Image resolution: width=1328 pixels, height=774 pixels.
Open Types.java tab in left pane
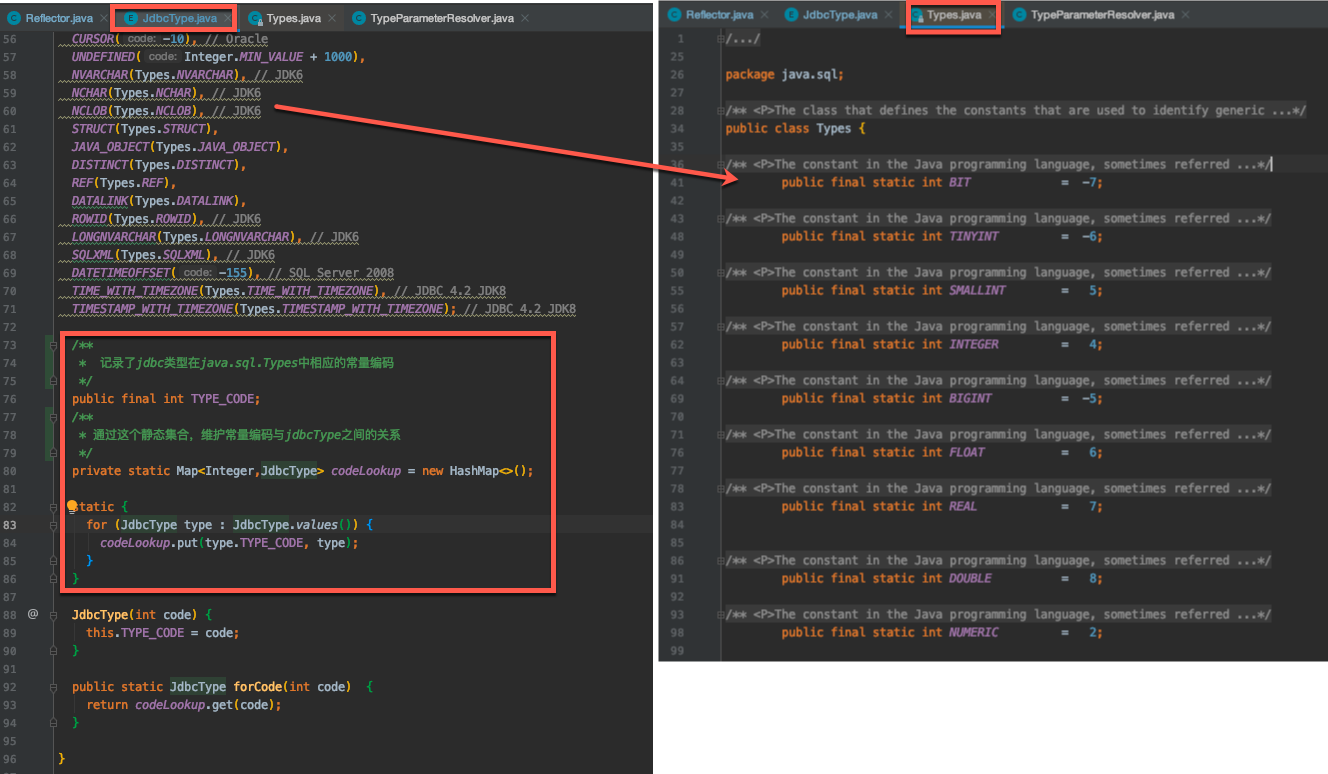pyautogui.click(x=292, y=18)
